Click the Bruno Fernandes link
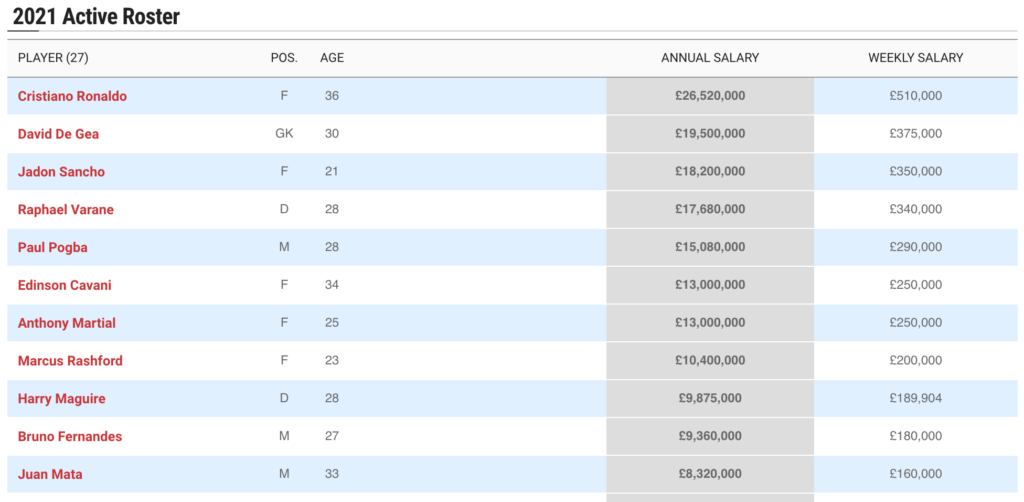This screenshot has width=1024, height=502. click(68, 437)
